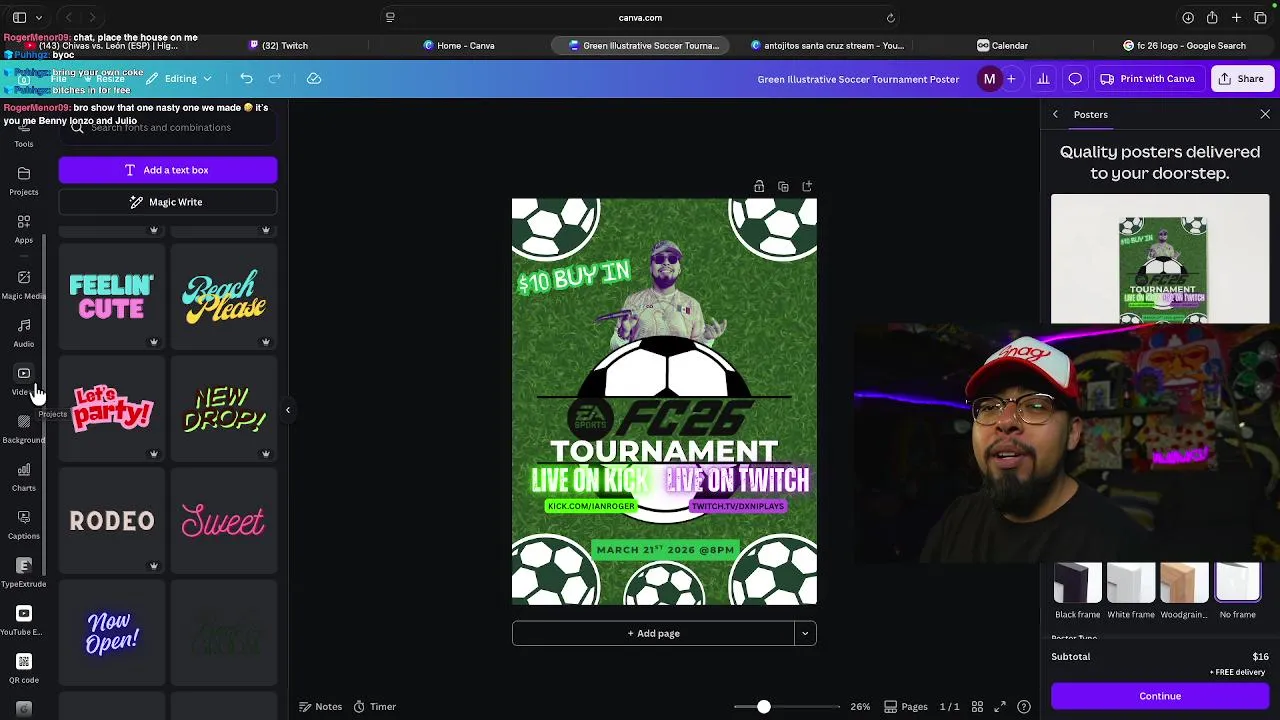This screenshot has height=720, width=1280.
Task: Enter fullscreen present mode
Action: [x=1000, y=707]
